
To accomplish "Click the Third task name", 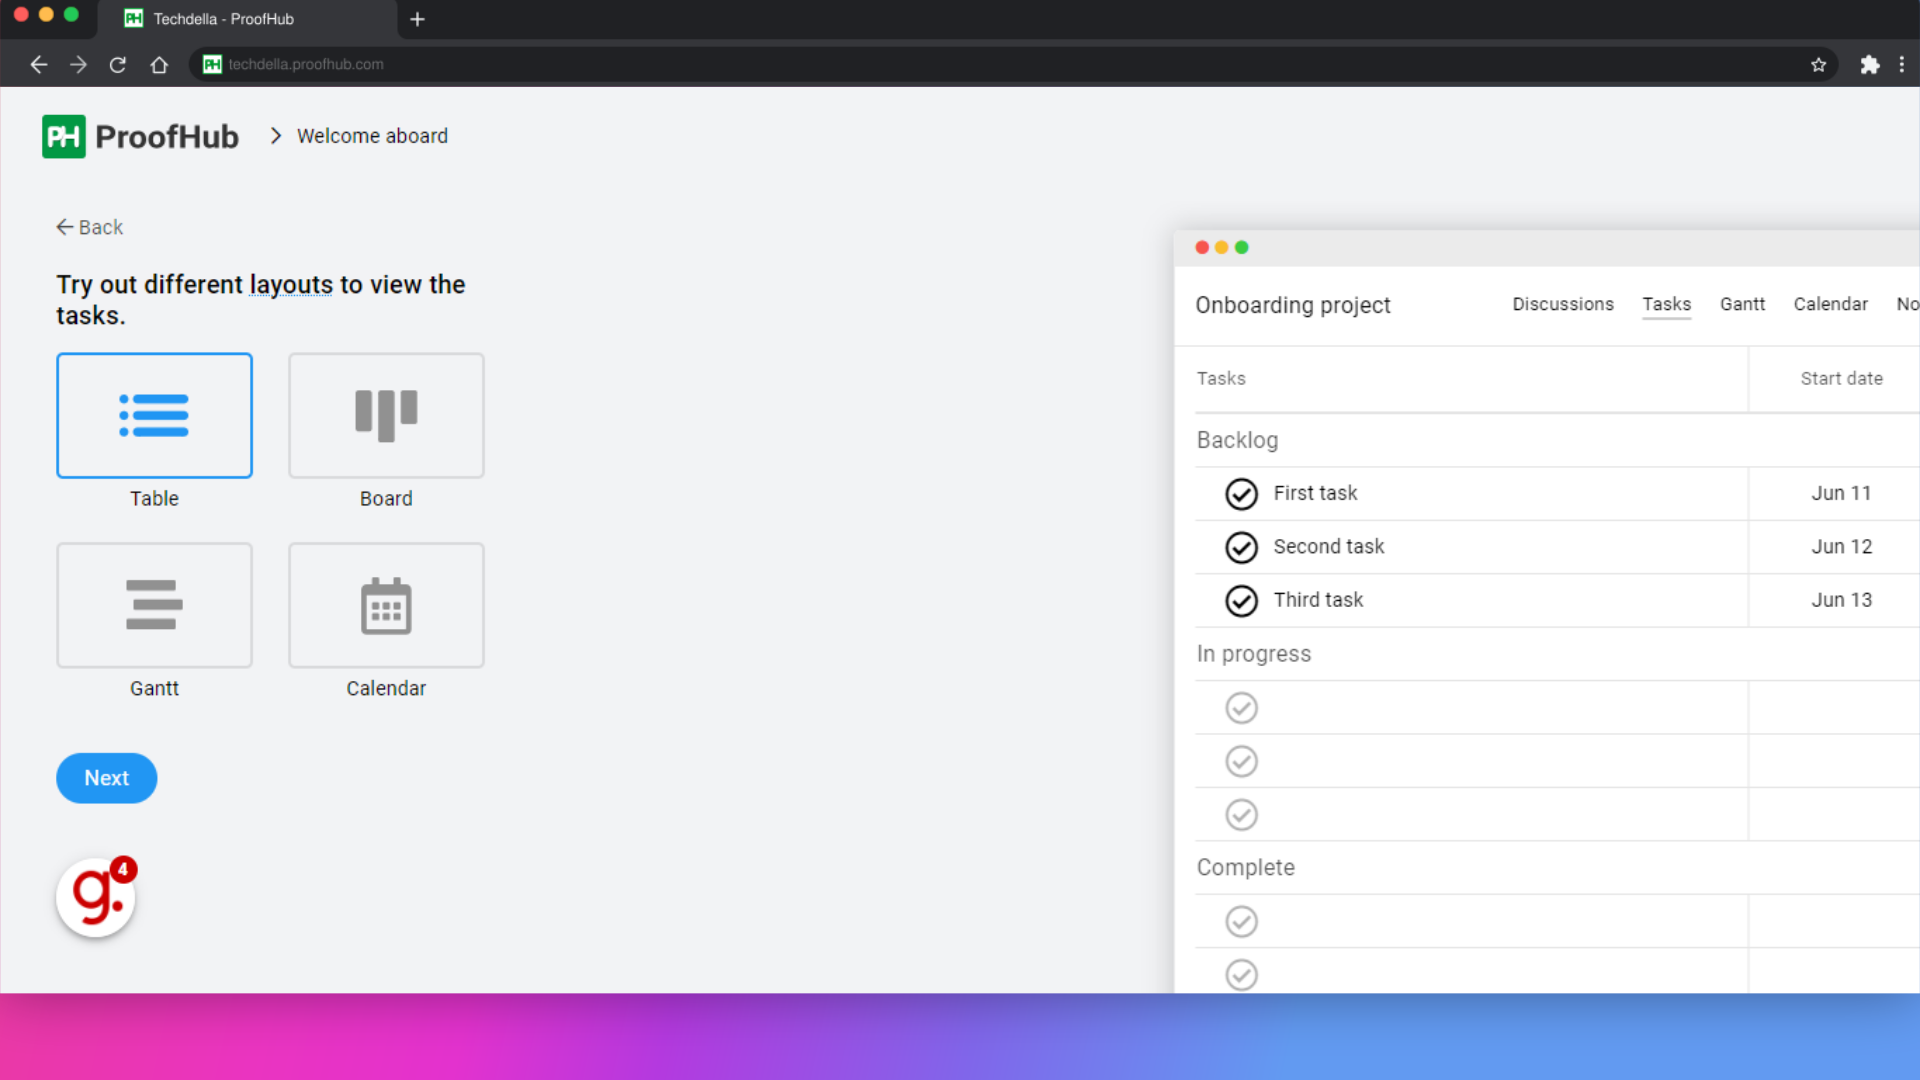I will tap(1318, 600).
